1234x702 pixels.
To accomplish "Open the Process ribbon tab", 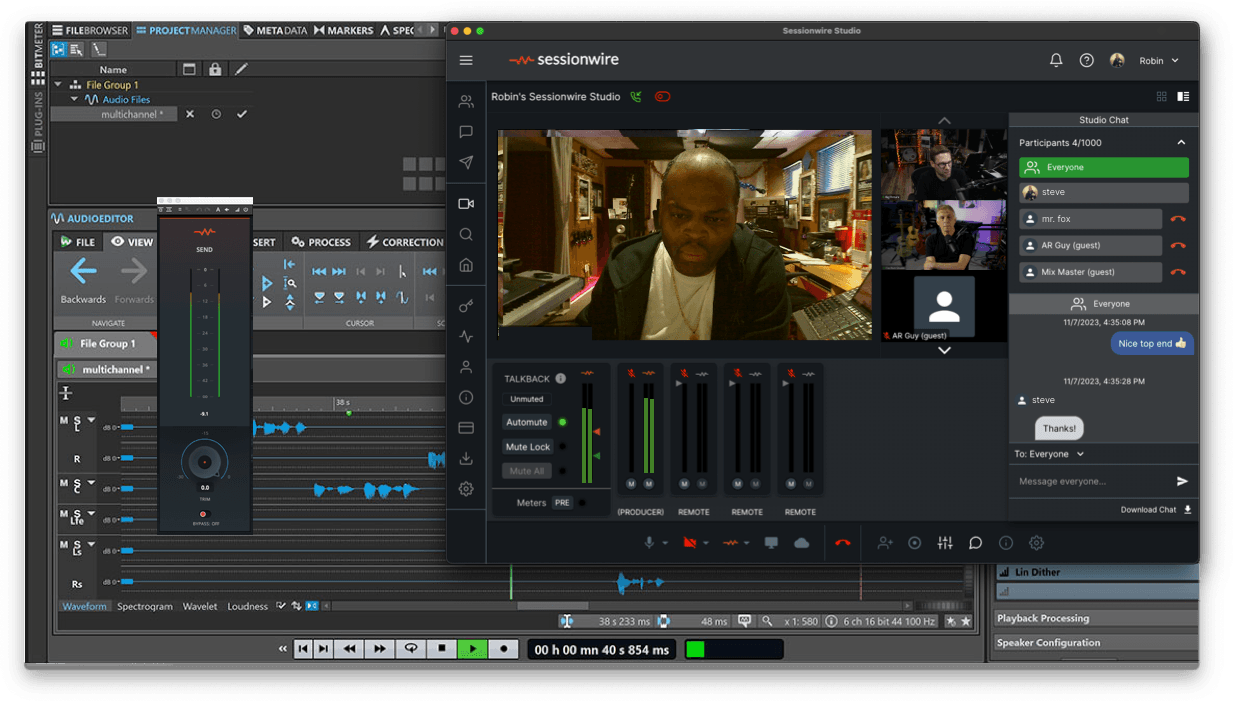I will click(321, 242).
